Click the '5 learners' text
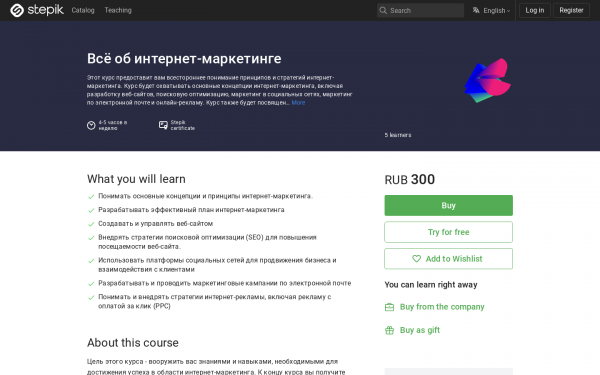The width and height of the screenshot is (600, 375). (398, 135)
